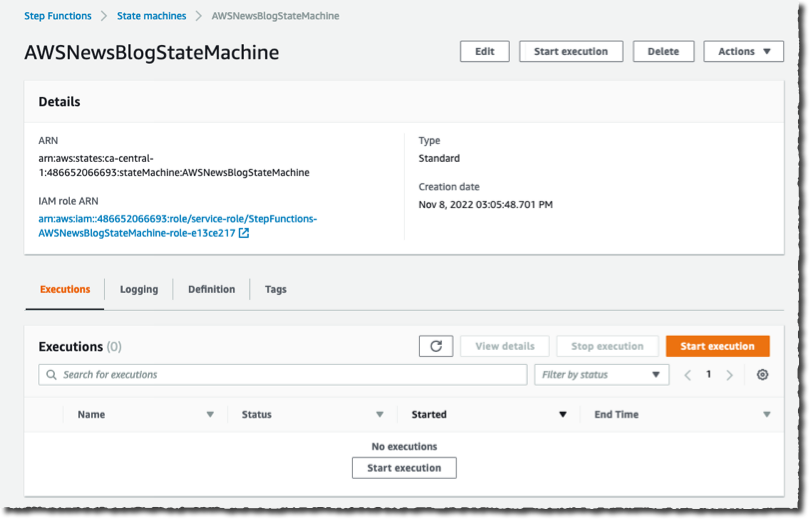
Task: Click the Name column header
Action: click(91, 414)
